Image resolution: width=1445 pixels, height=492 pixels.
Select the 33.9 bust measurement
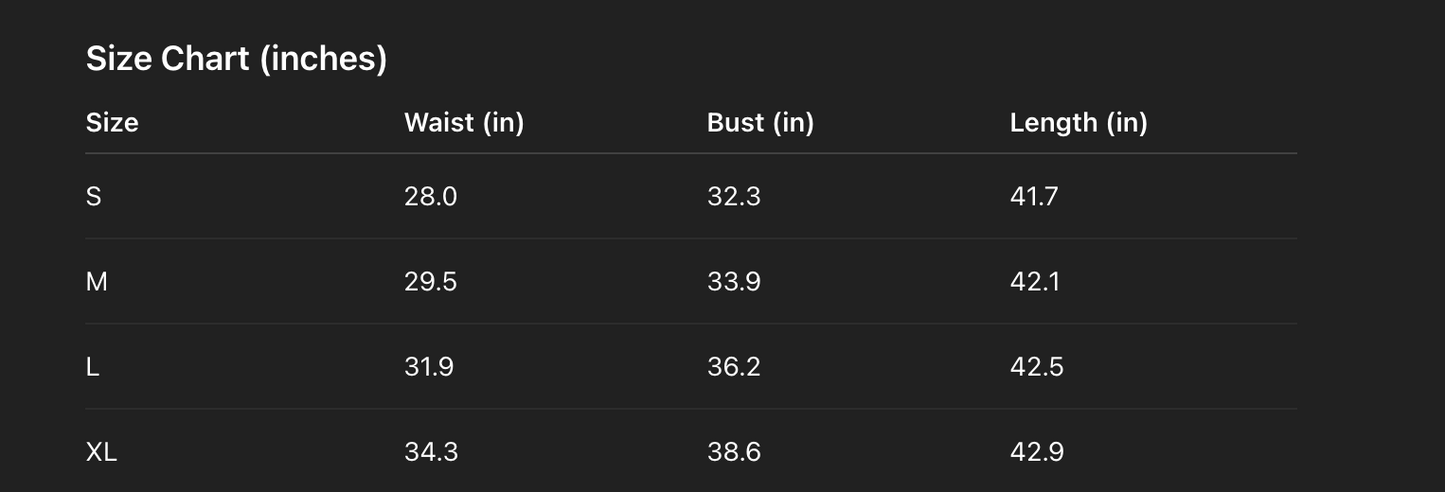733,282
